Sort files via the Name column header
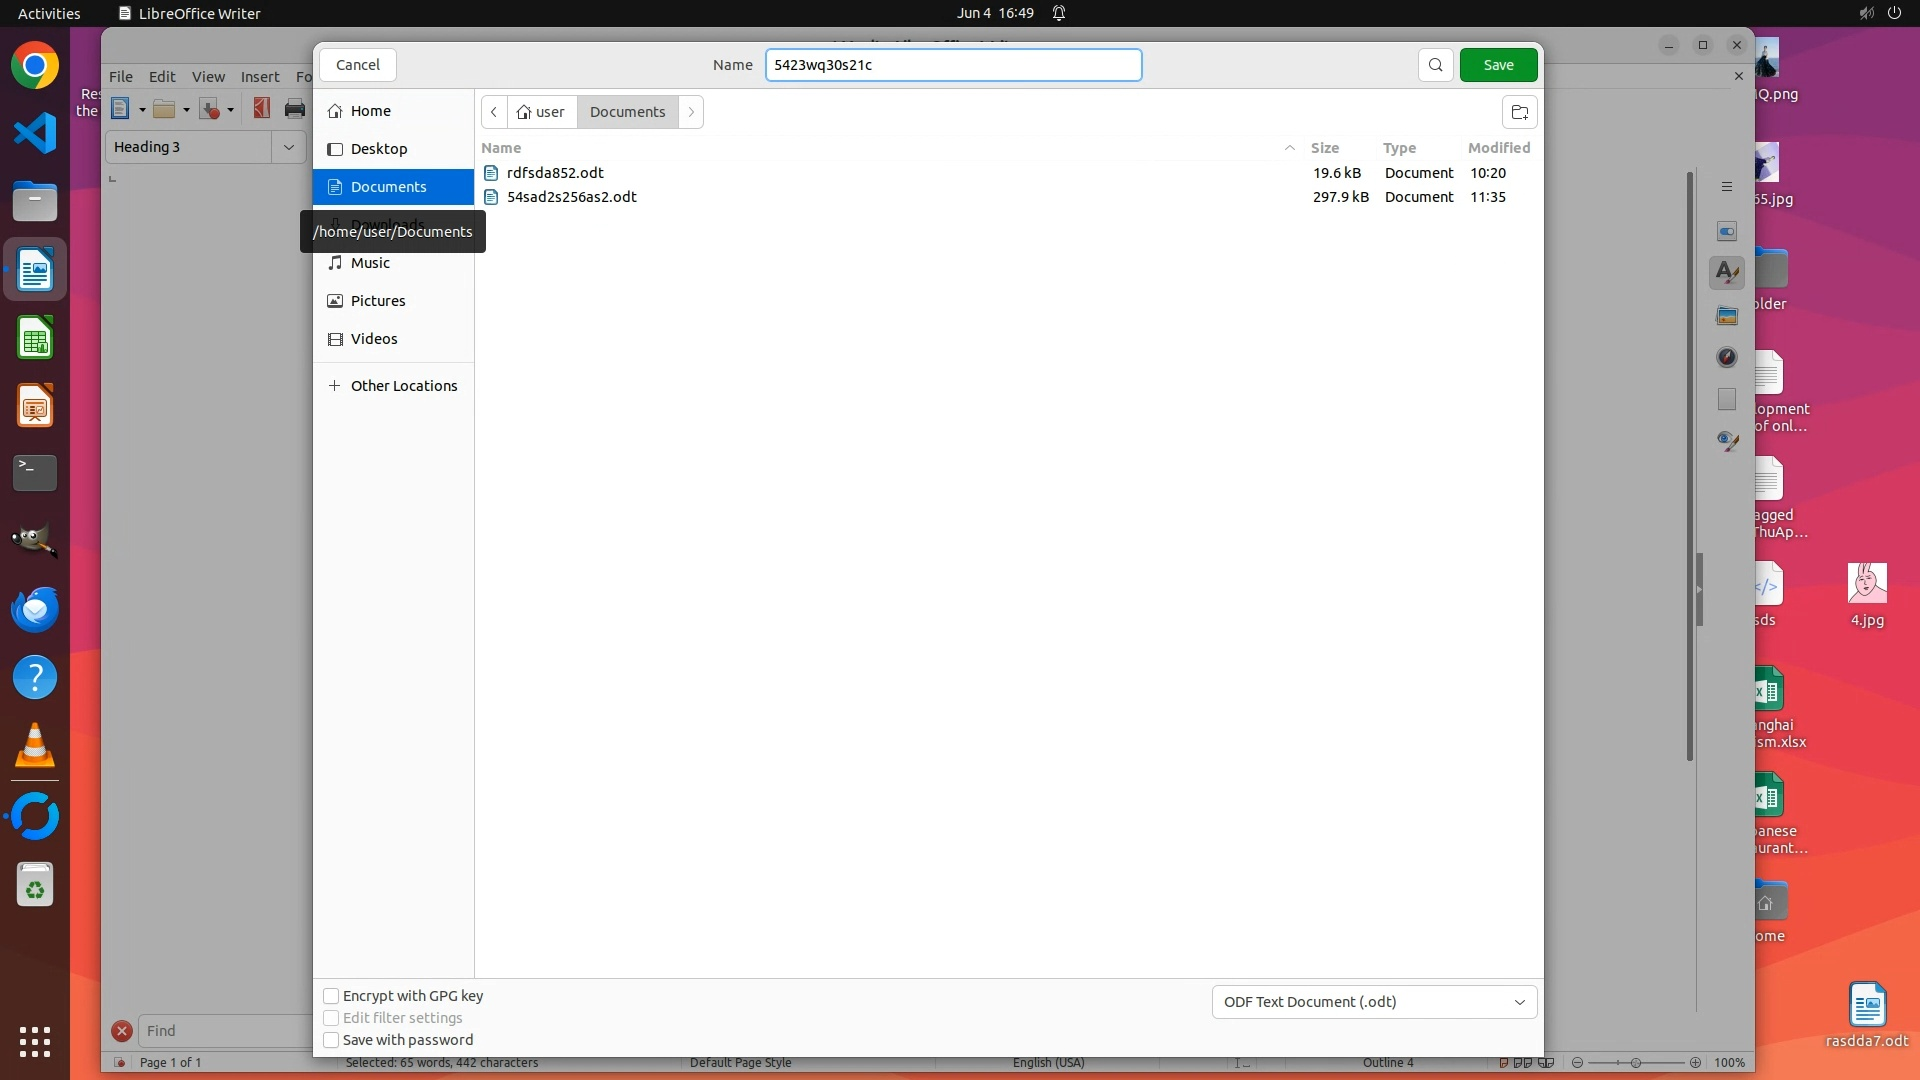The width and height of the screenshot is (1920, 1080). 502,148
